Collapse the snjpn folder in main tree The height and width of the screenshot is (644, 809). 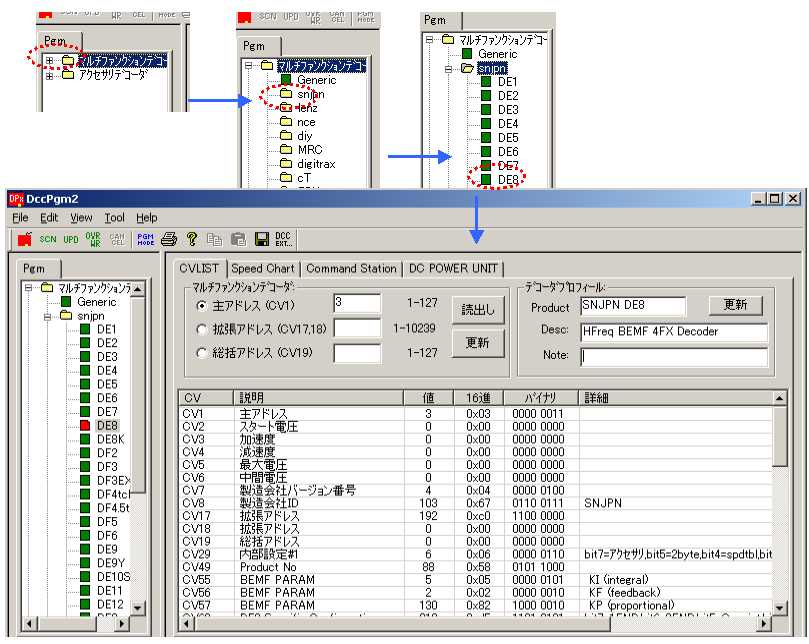(x=49, y=315)
